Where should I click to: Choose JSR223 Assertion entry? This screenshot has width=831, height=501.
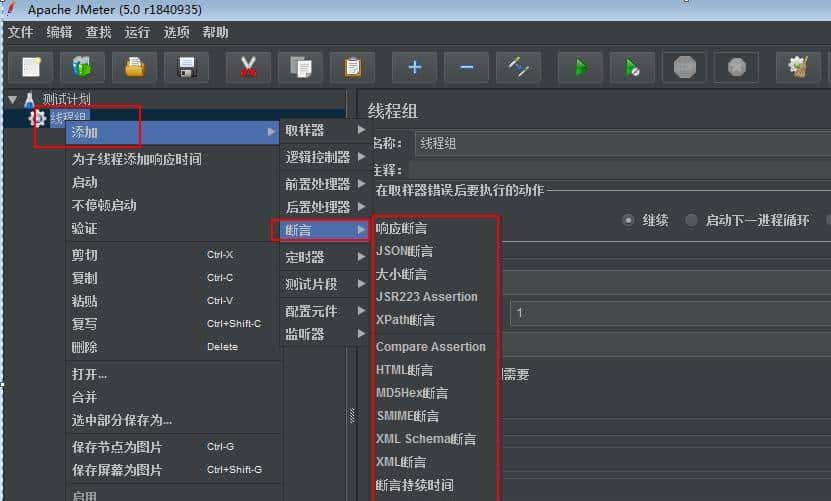(427, 297)
